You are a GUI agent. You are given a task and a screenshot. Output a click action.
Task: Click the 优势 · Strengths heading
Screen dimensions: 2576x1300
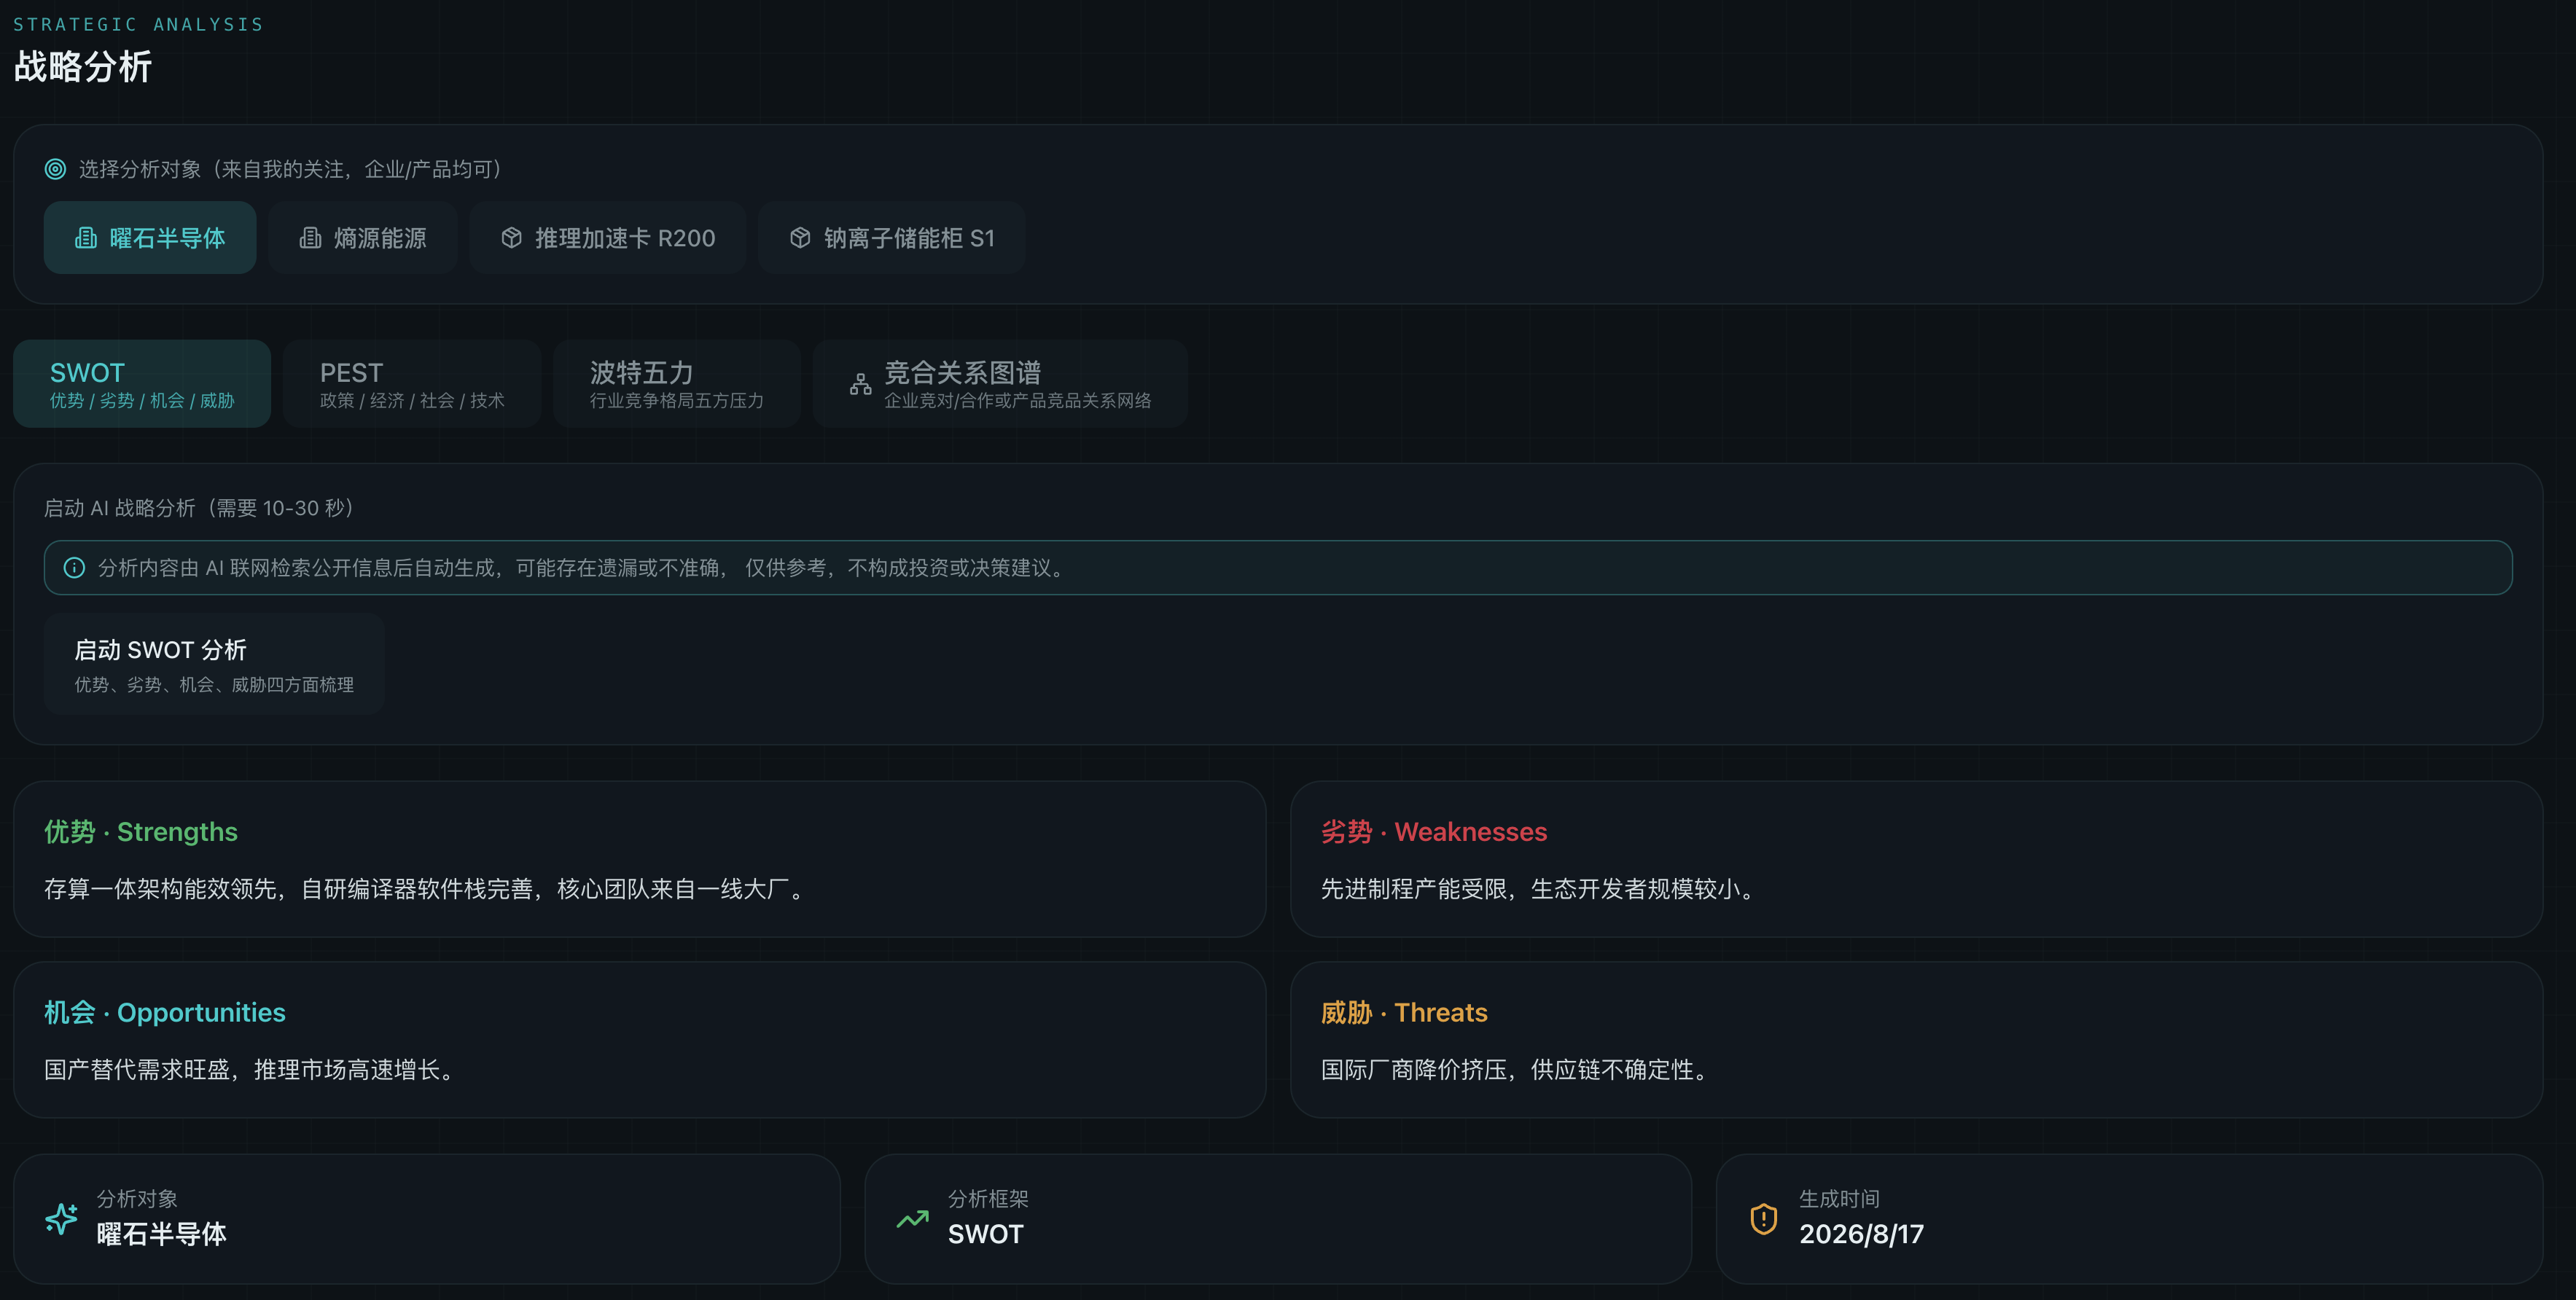(x=141, y=832)
